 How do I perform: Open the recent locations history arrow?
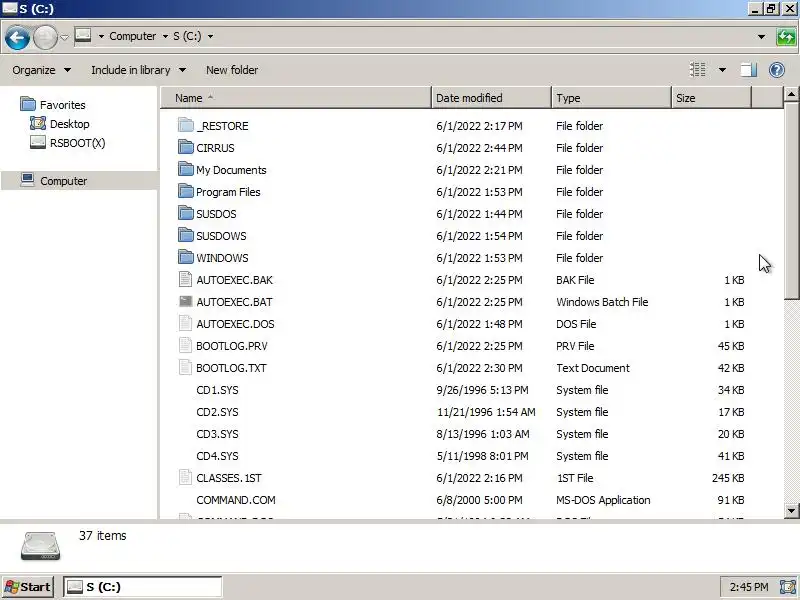(64, 37)
